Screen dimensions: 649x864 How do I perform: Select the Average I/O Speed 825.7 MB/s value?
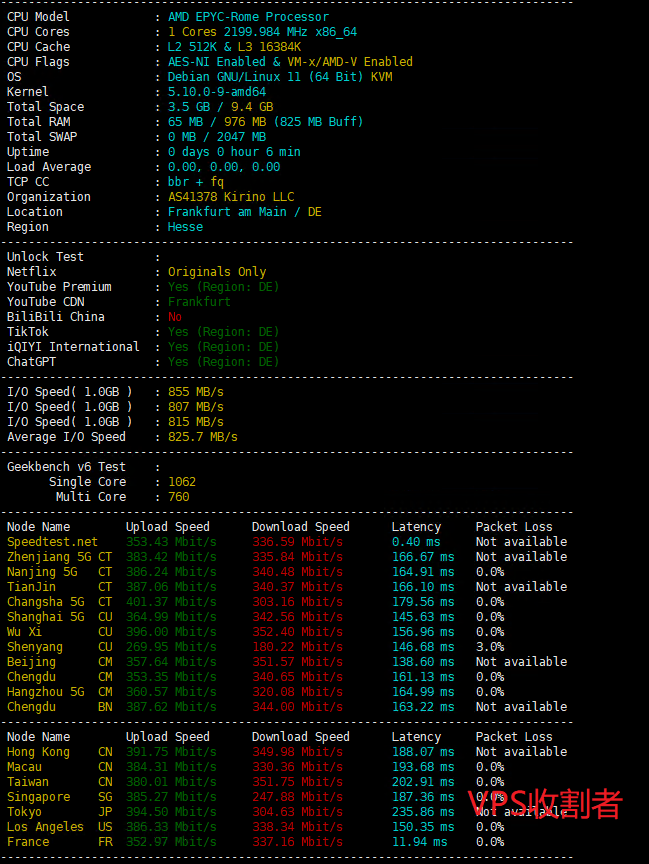coord(203,437)
